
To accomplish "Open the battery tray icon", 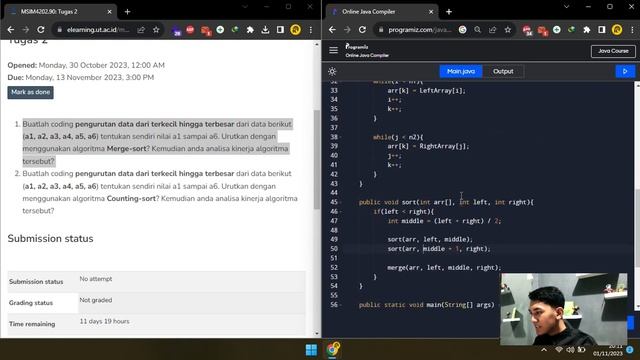I will pos(581,350).
